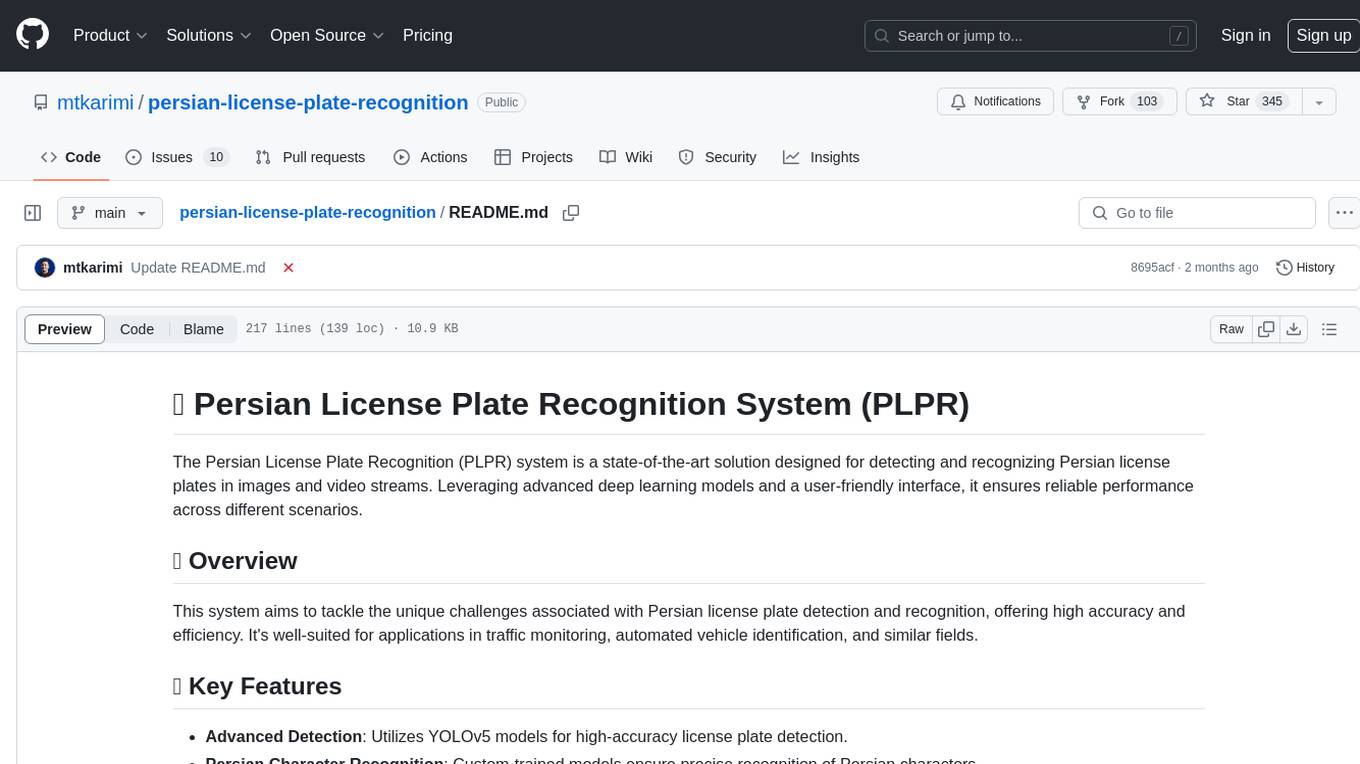Click the Overview heading
1360x764 pixels.
[235, 561]
